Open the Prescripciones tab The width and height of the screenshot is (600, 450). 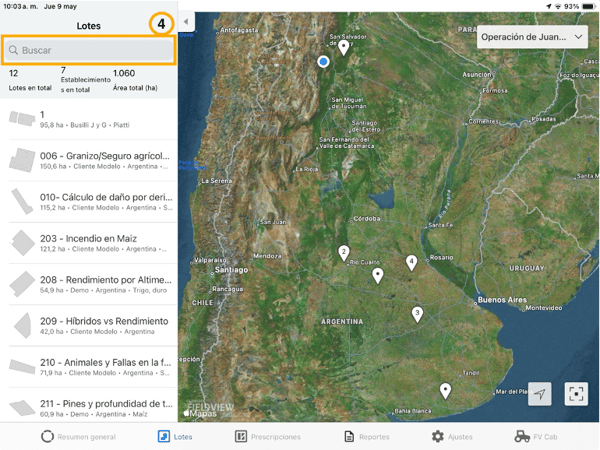pyautogui.click(x=267, y=437)
